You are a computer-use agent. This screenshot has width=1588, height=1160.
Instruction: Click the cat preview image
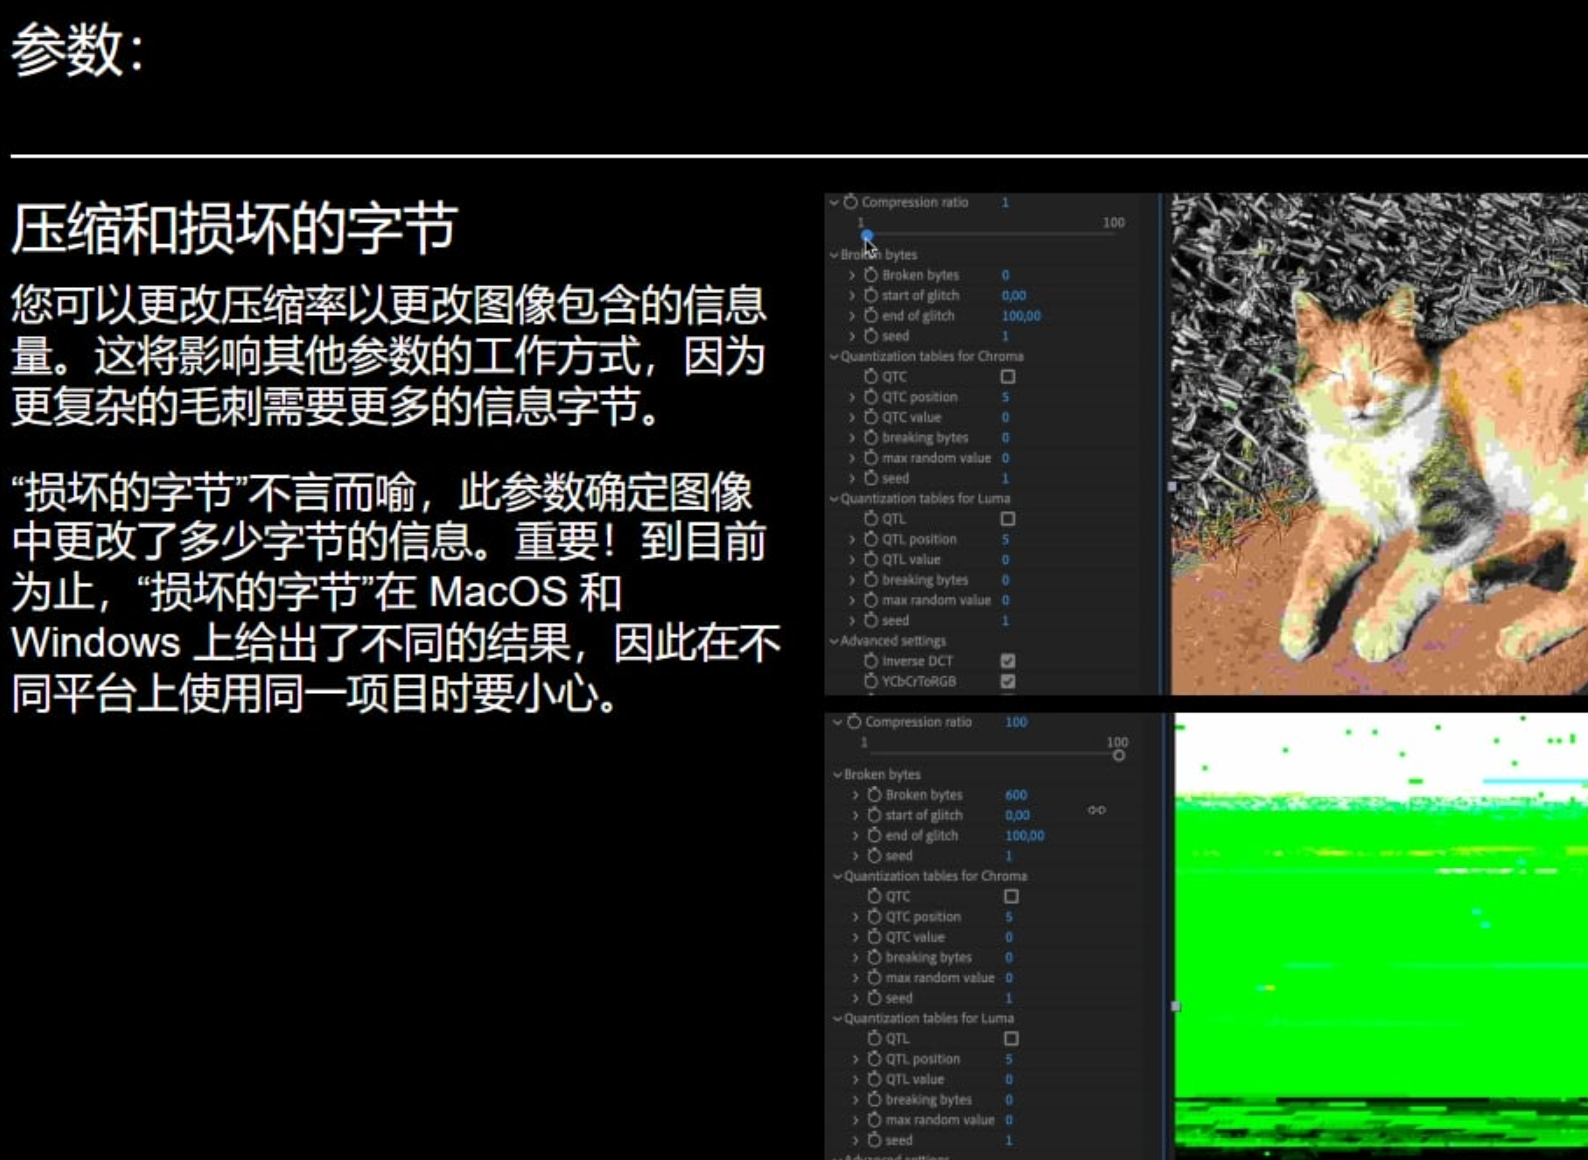[x=1378, y=444]
